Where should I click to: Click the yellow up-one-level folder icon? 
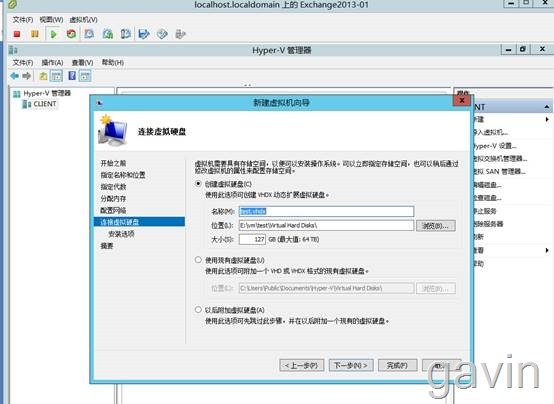point(43,76)
